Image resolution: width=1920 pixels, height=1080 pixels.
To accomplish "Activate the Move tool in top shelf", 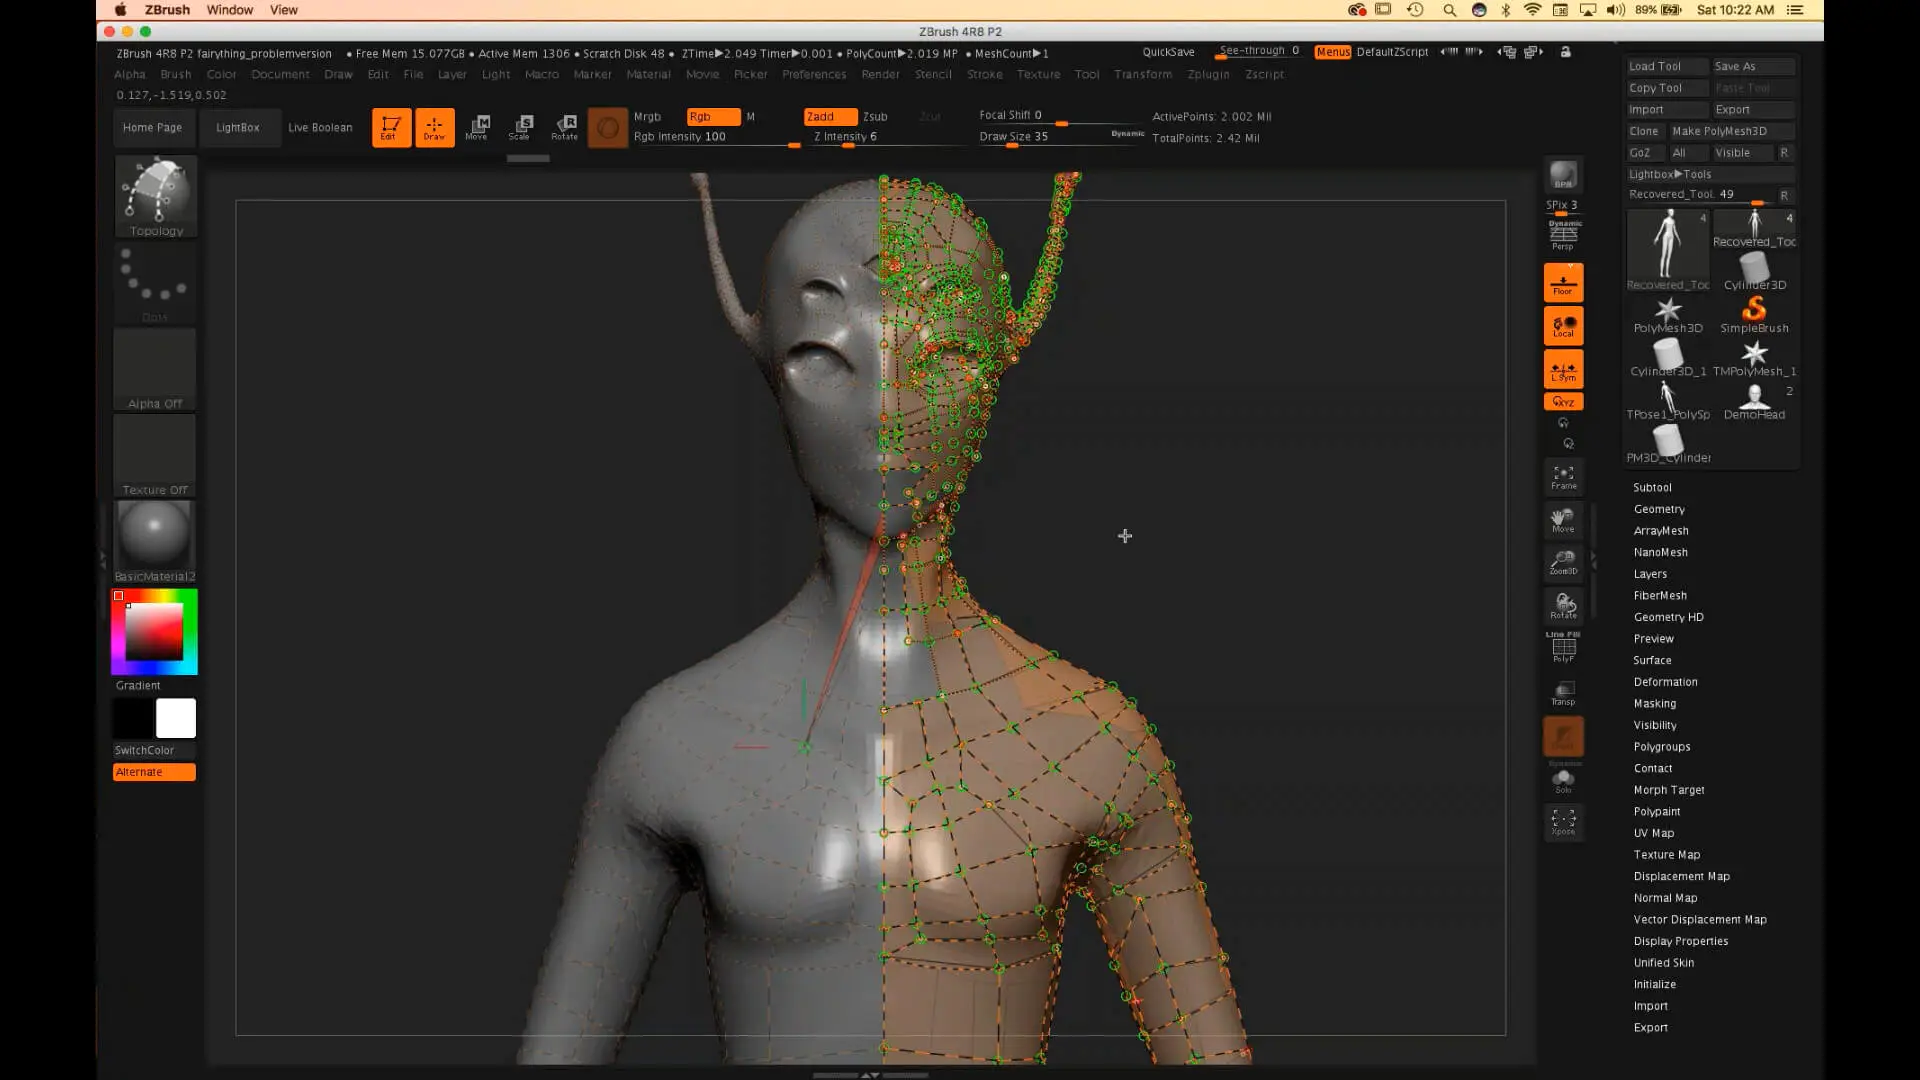I will coord(477,127).
